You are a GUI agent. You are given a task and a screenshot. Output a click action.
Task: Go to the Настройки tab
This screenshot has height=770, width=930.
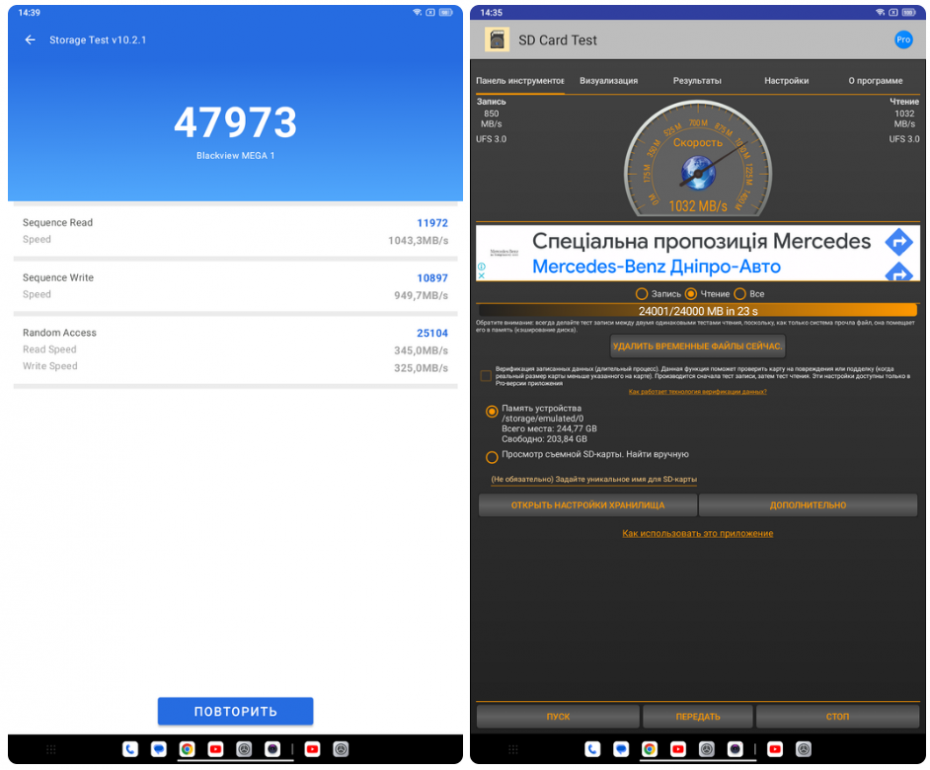click(x=786, y=81)
